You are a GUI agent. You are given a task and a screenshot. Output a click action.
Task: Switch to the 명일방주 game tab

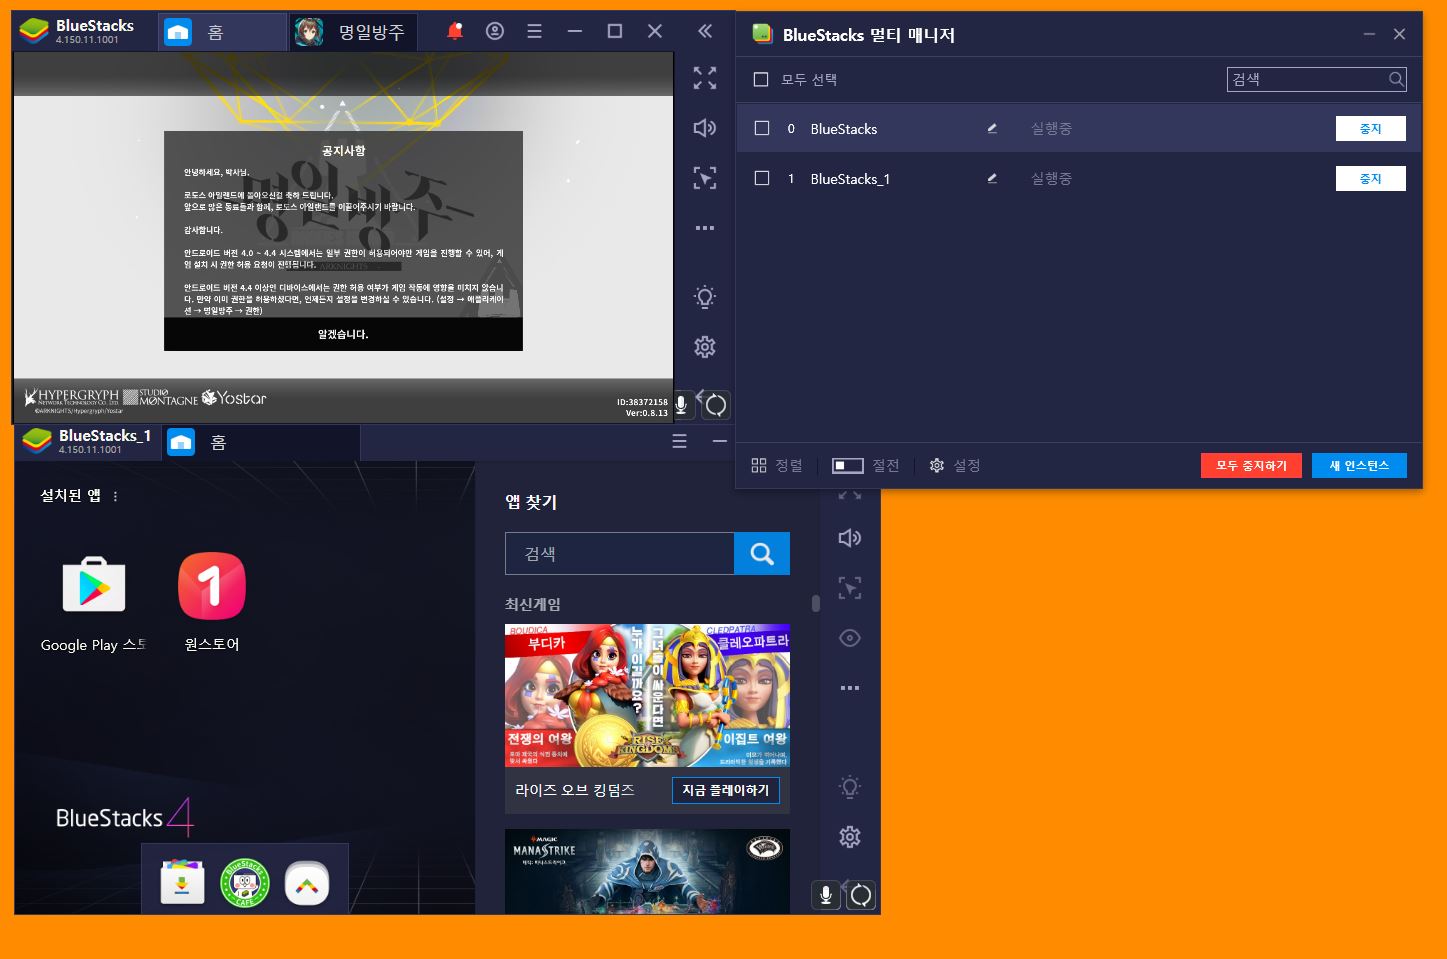352,32
